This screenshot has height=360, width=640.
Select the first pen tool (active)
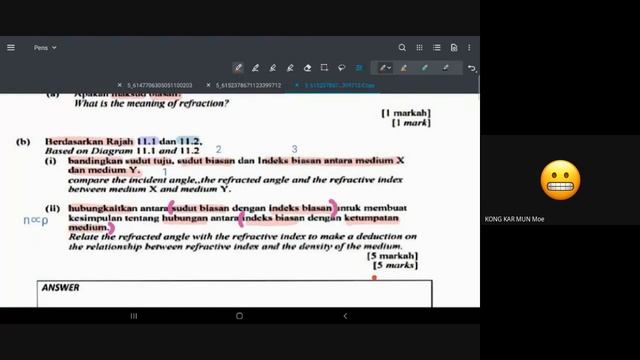coord(238,68)
